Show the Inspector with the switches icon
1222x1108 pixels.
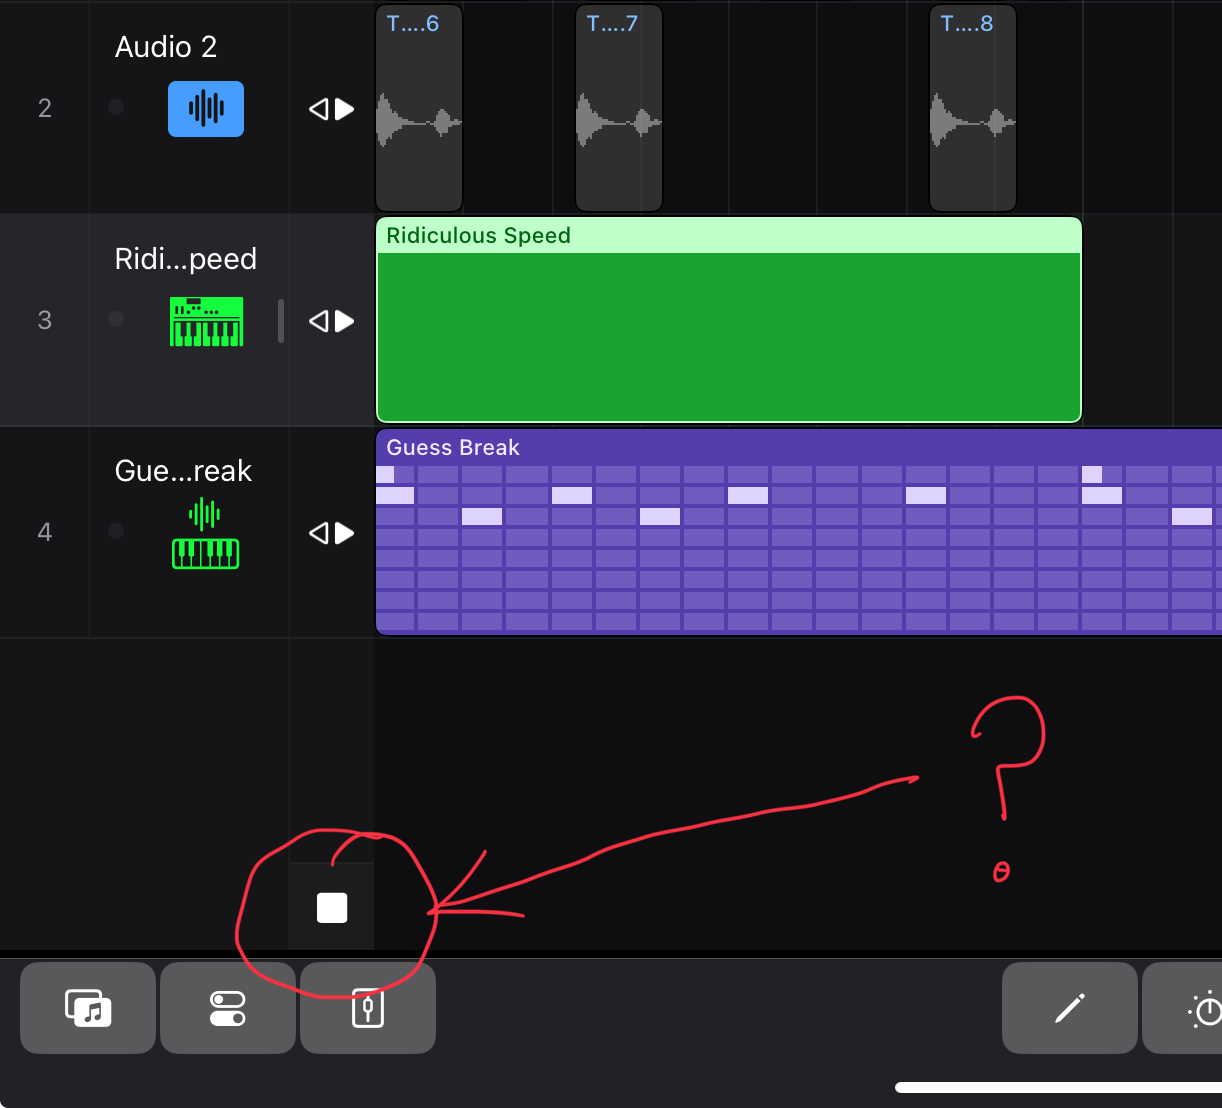pos(228,1008)
